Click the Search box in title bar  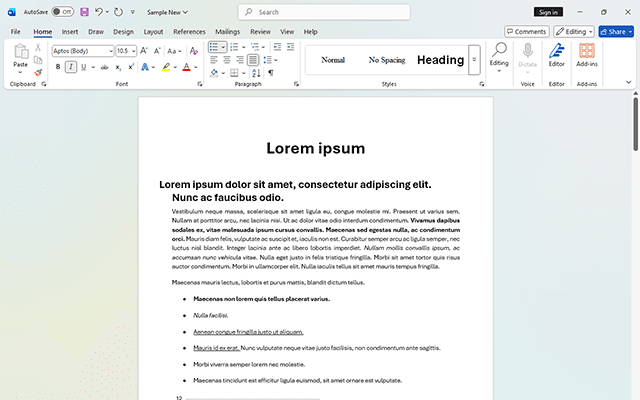click(x=324, y=12)
